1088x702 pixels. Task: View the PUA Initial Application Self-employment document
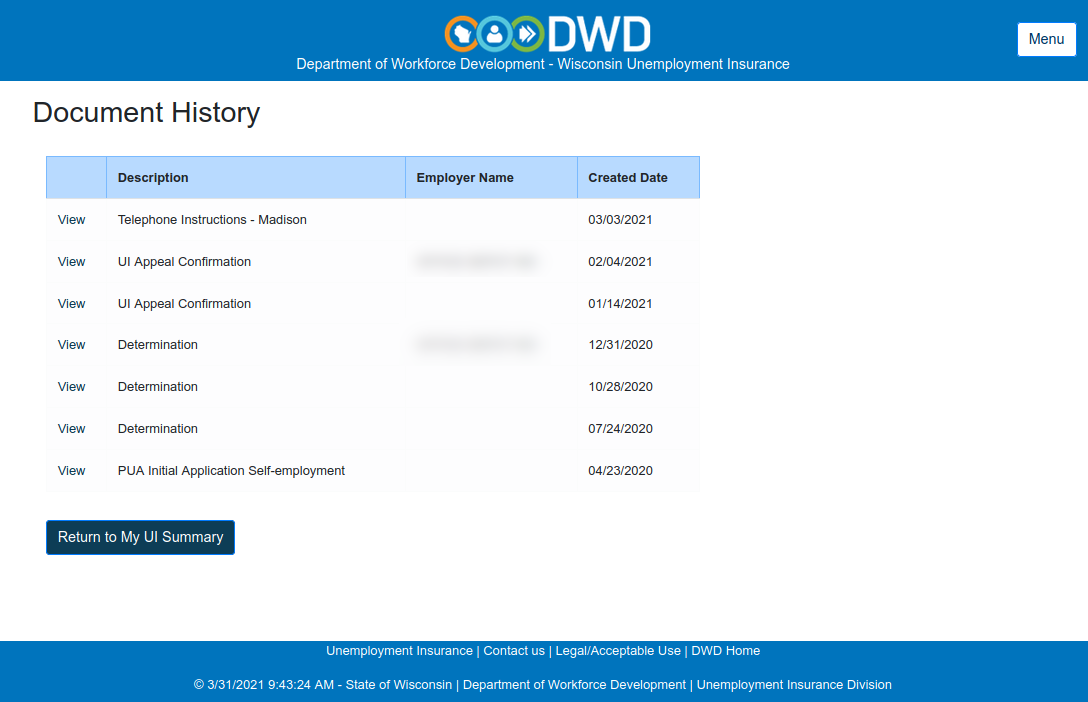point(71,471)
